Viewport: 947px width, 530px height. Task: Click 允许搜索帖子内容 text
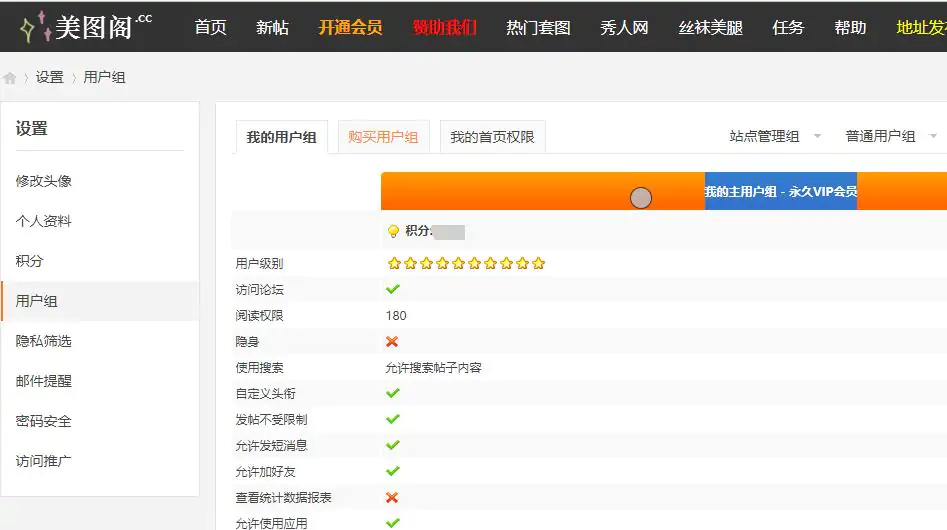coord(434,368)
